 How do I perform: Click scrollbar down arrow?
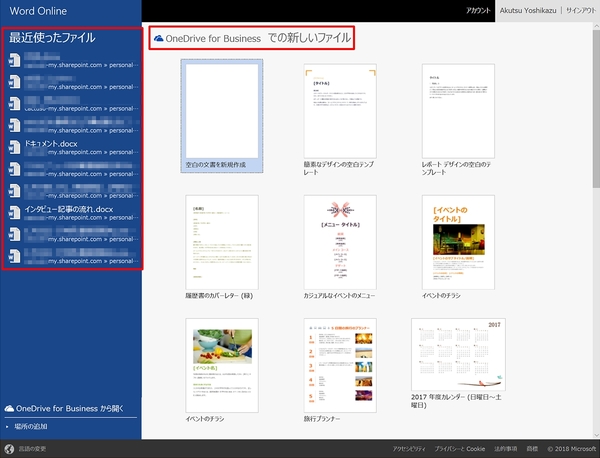point(596,435)
